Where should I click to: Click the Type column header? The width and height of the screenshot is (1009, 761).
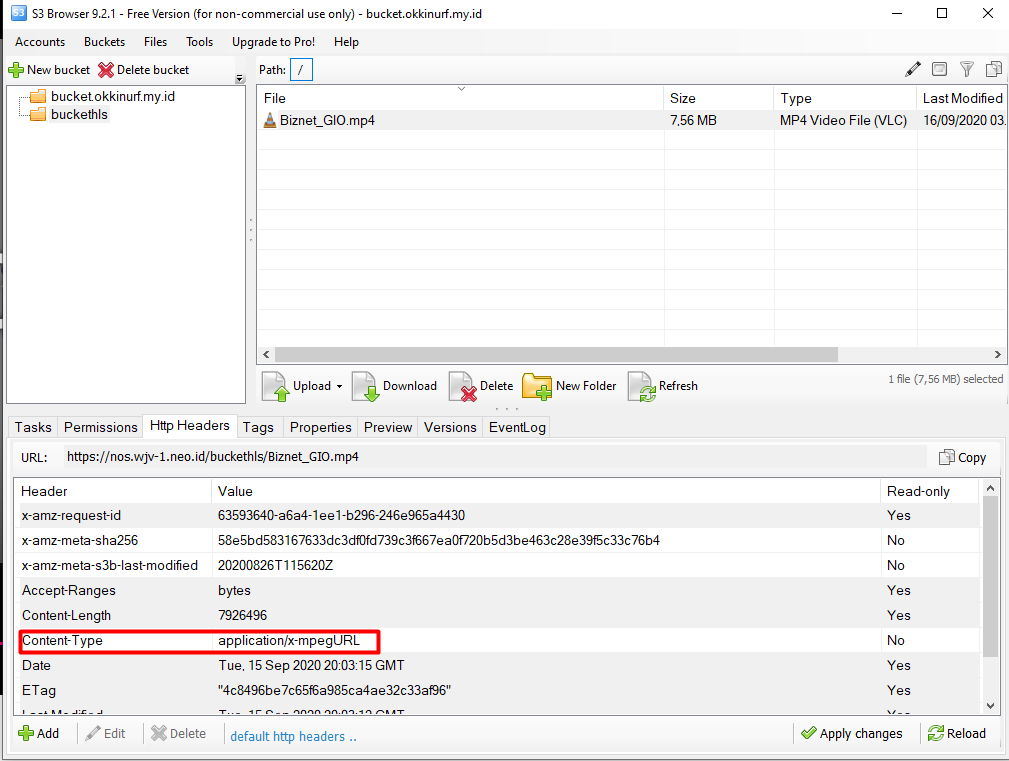click(x=845, y=98)
